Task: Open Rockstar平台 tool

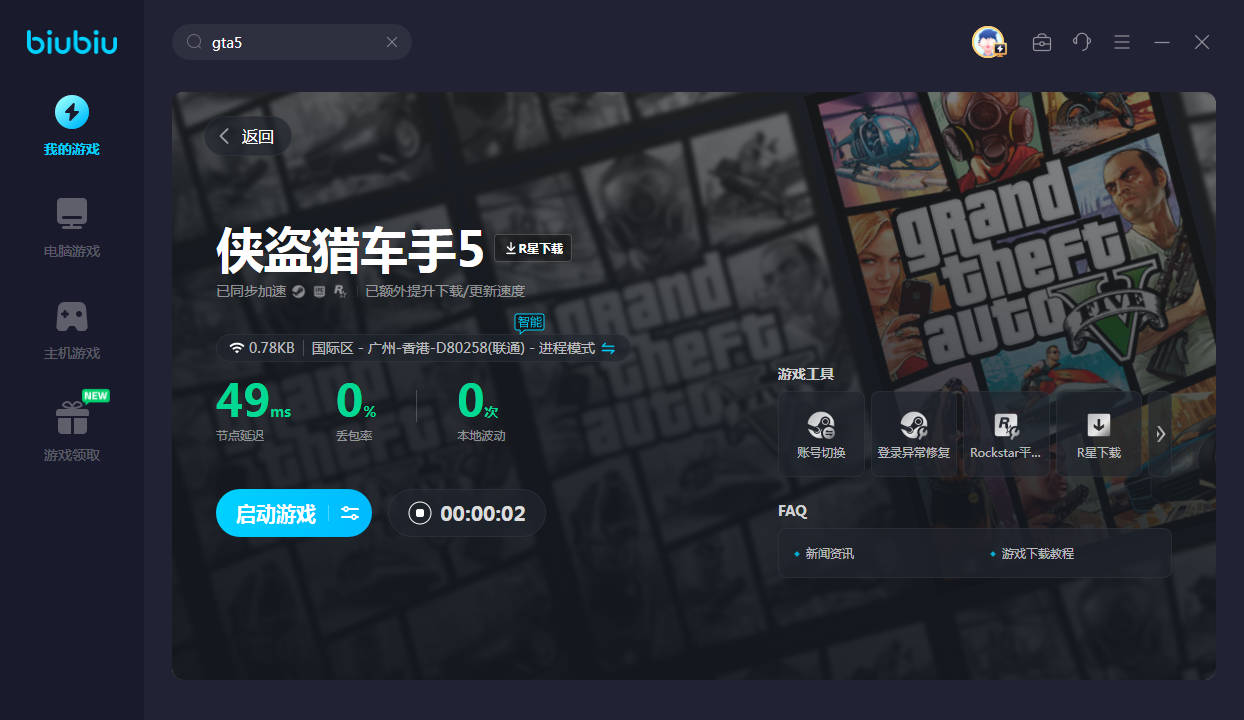Action: (x=1007, y=434)
